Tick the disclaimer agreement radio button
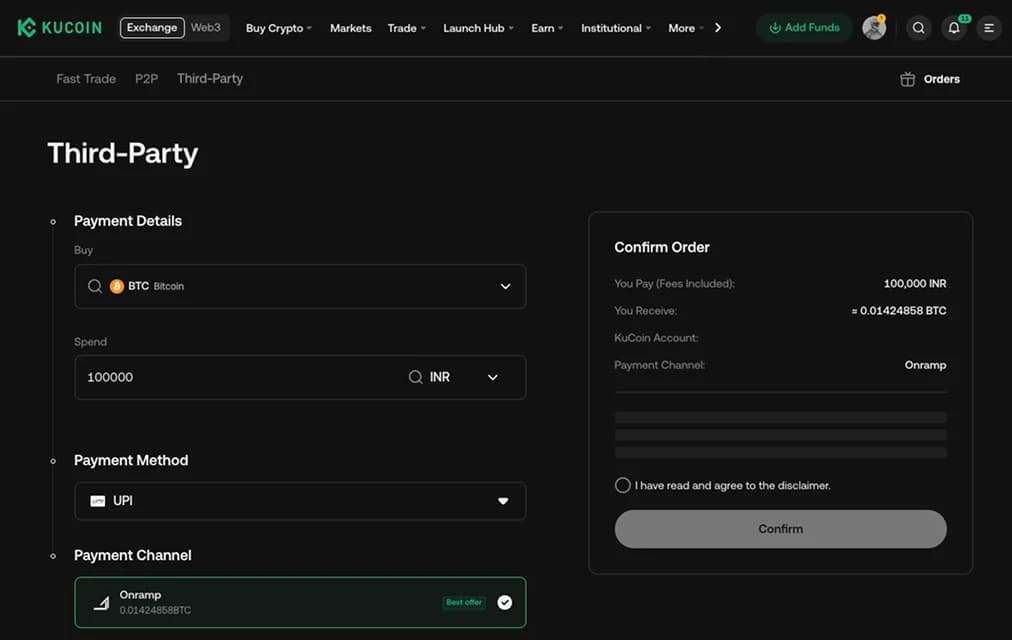 click(622, 485)
